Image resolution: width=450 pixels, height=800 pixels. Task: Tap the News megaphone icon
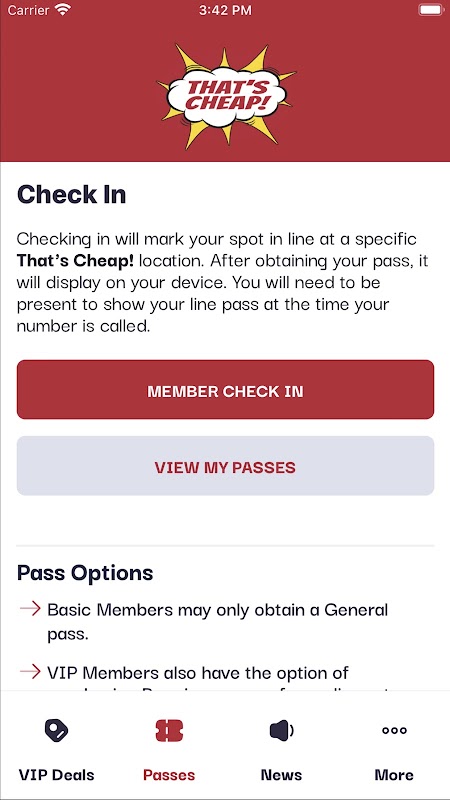[x=281, y=731]
